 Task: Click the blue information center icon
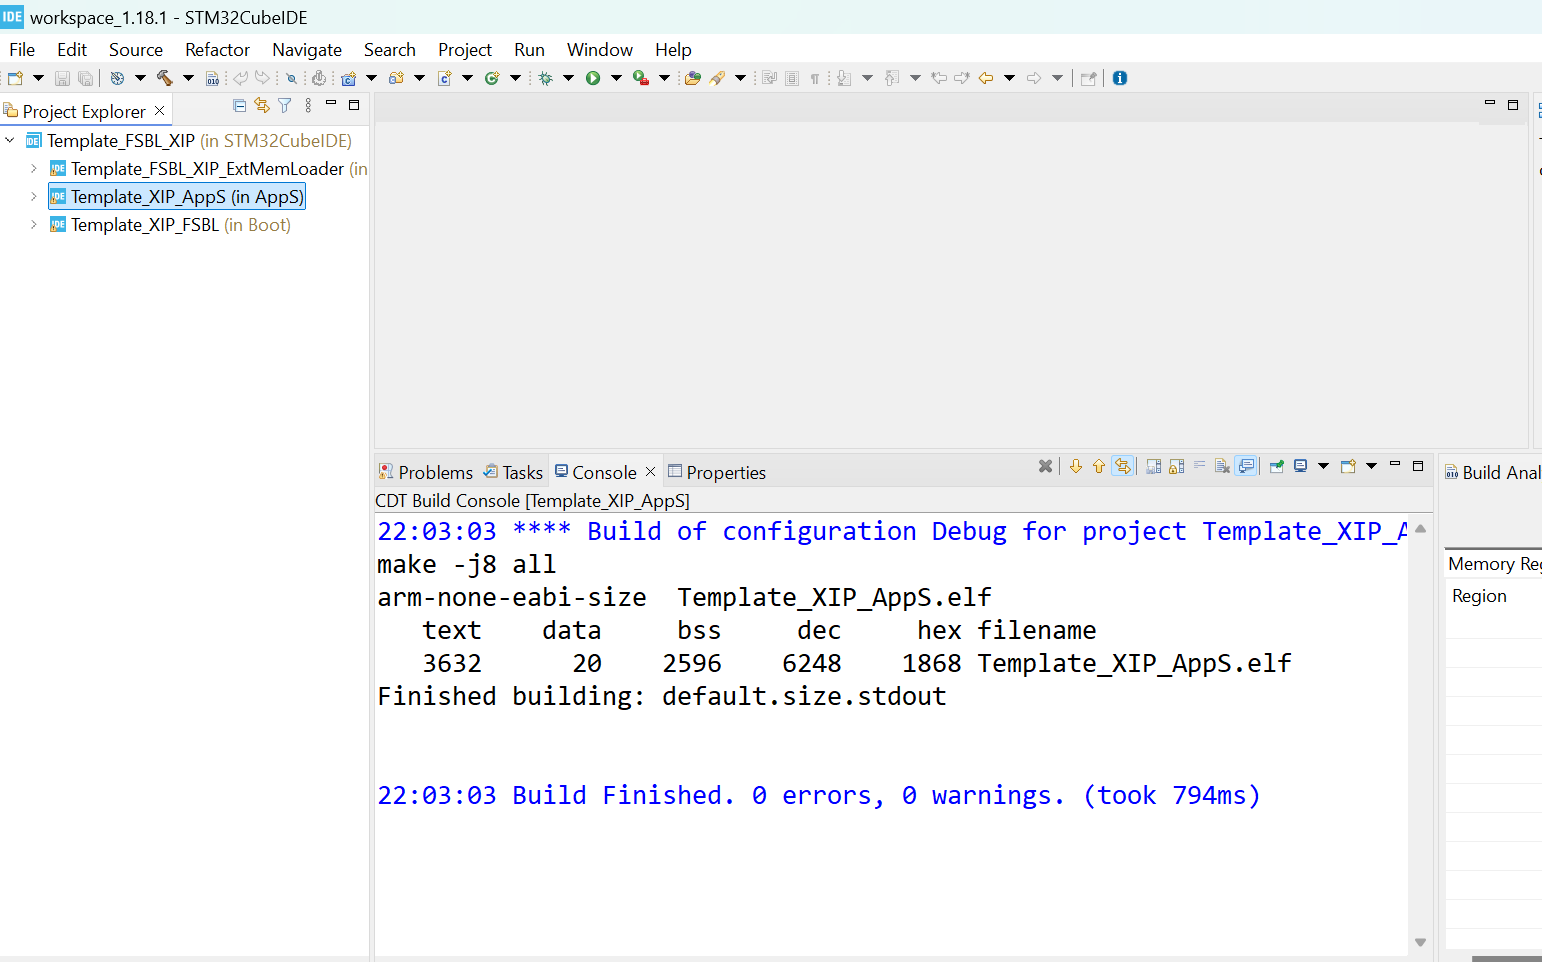tap(1120, 78)
